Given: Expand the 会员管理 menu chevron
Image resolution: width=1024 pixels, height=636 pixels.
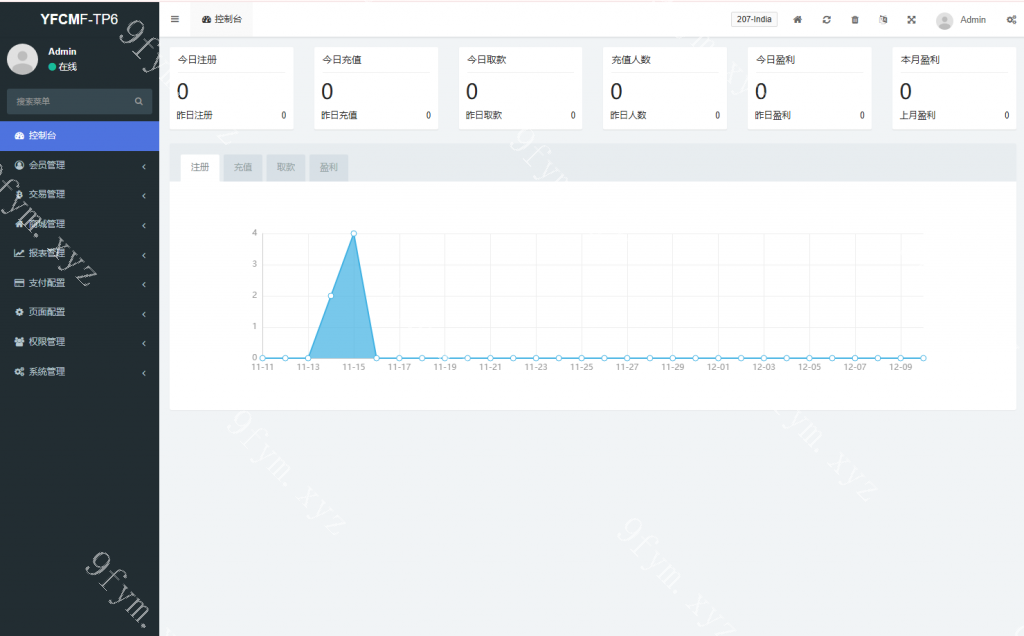Looking at the screenshot, I should tap(144, 167).
